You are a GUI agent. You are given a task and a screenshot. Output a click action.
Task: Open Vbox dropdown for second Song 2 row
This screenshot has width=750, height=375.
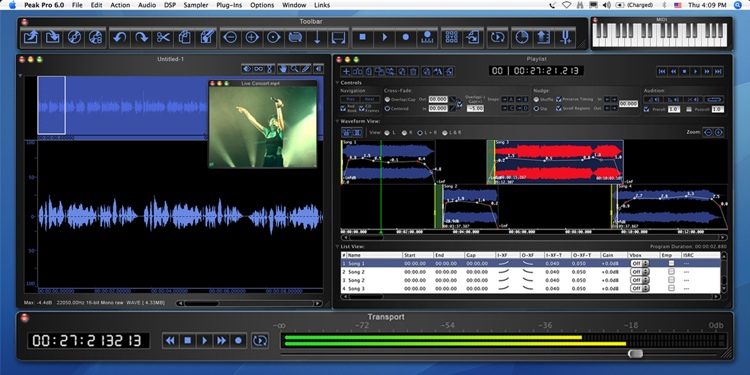pos(640,280)
